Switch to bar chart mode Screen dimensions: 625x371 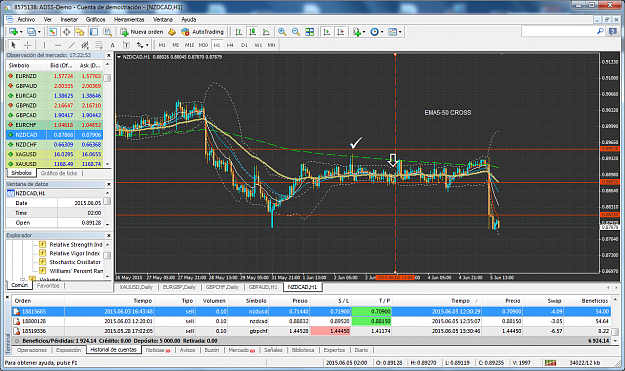click(239, 32)
